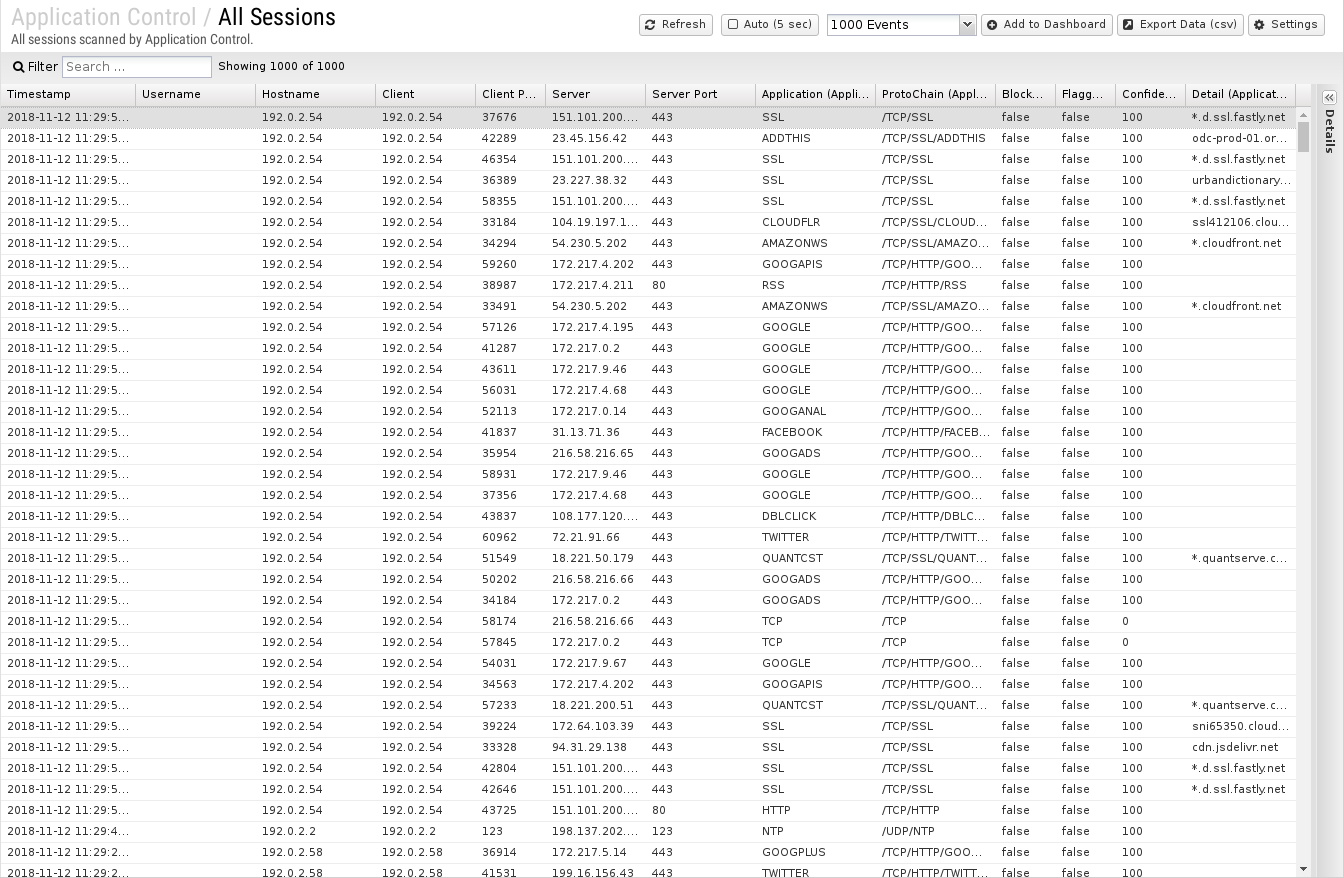The height and width of the screenshot is (878, 1344).
Task: Click the Filter search input field
Action: click(137, 67)
